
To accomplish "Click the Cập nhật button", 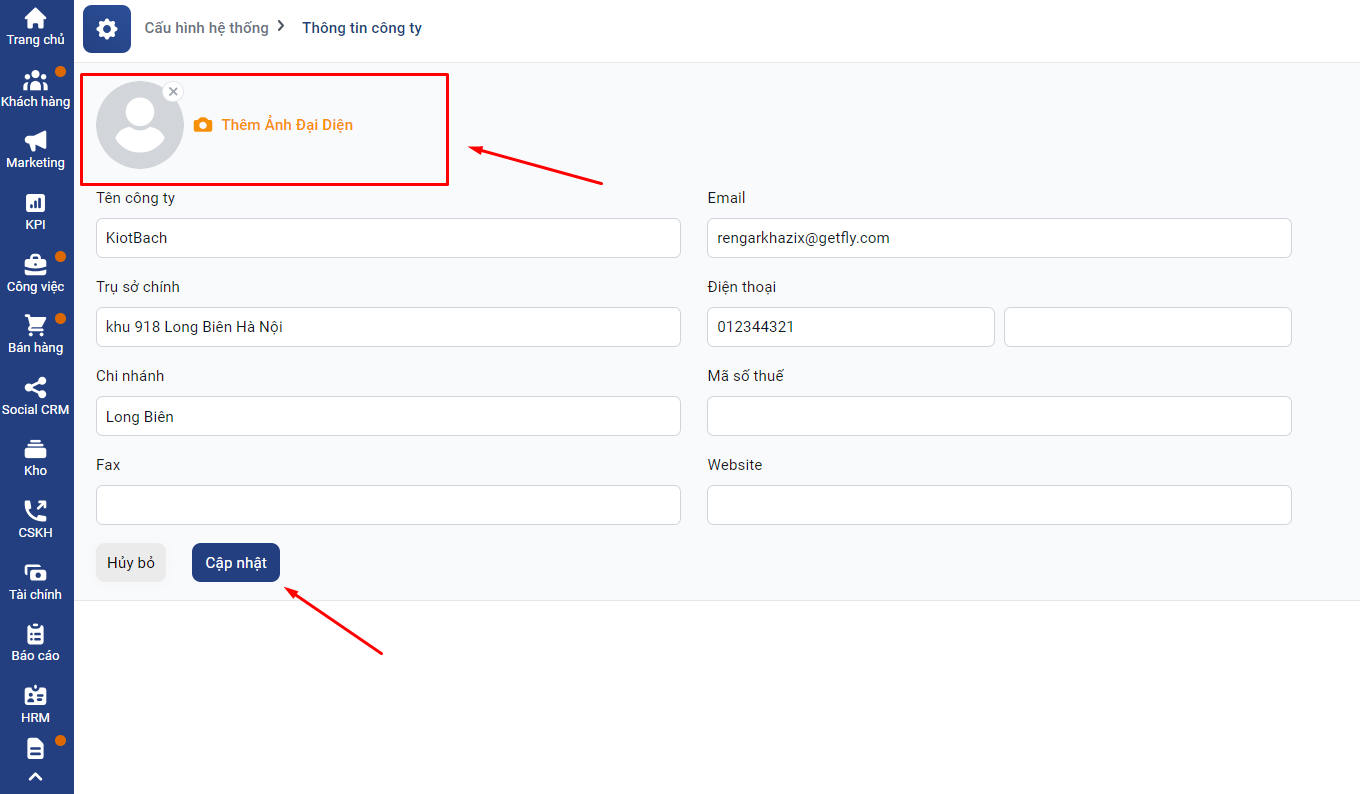I will pyautogui.click(x=236, y=563).
